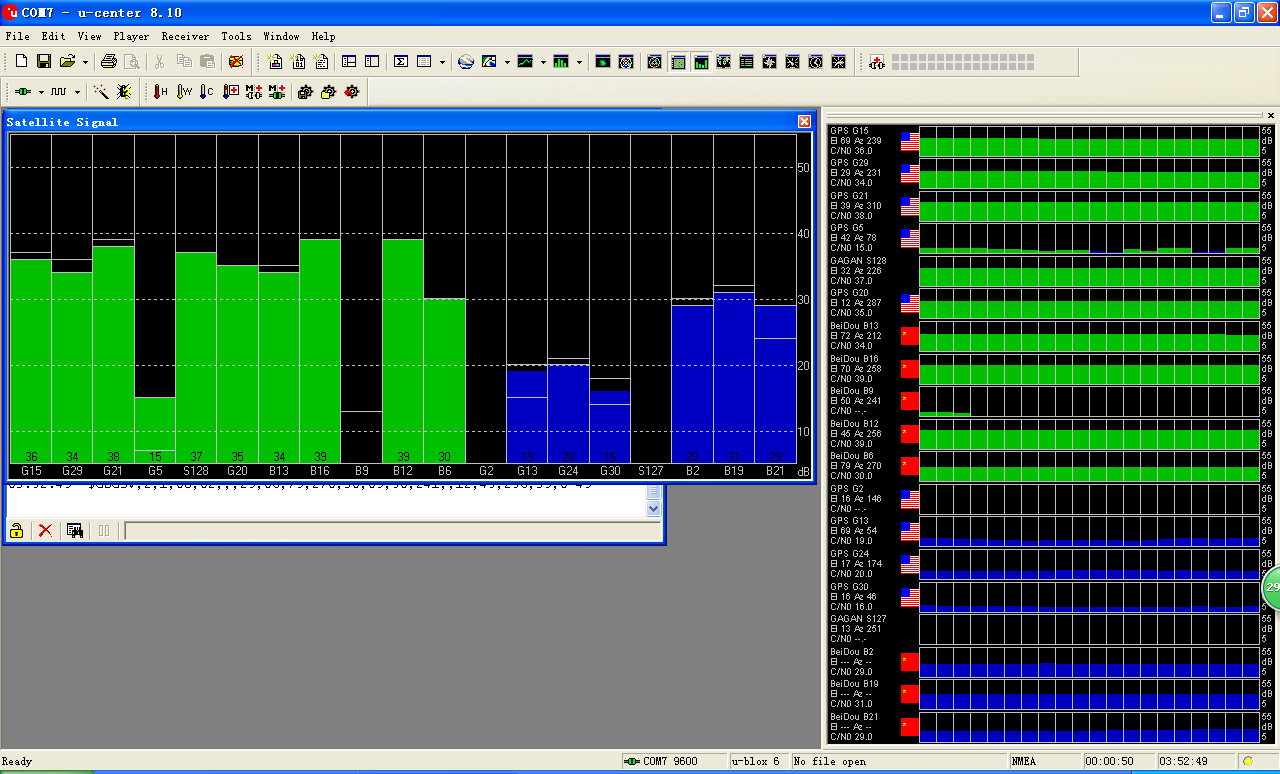Open the View menu
Viewport: 1280px width, 774px height.
tap(89, 36)
